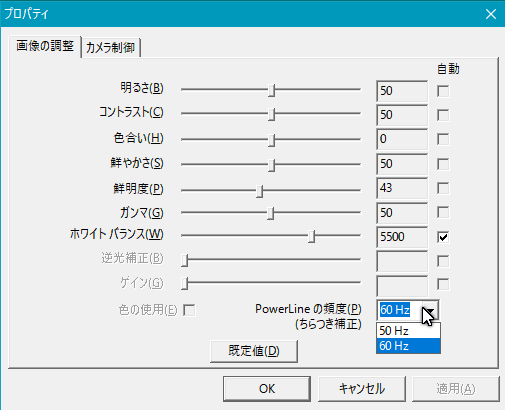Screen dimensions: 505x410
Task: Click the 既定値(D) defaults button
Action: click(254, 351)
